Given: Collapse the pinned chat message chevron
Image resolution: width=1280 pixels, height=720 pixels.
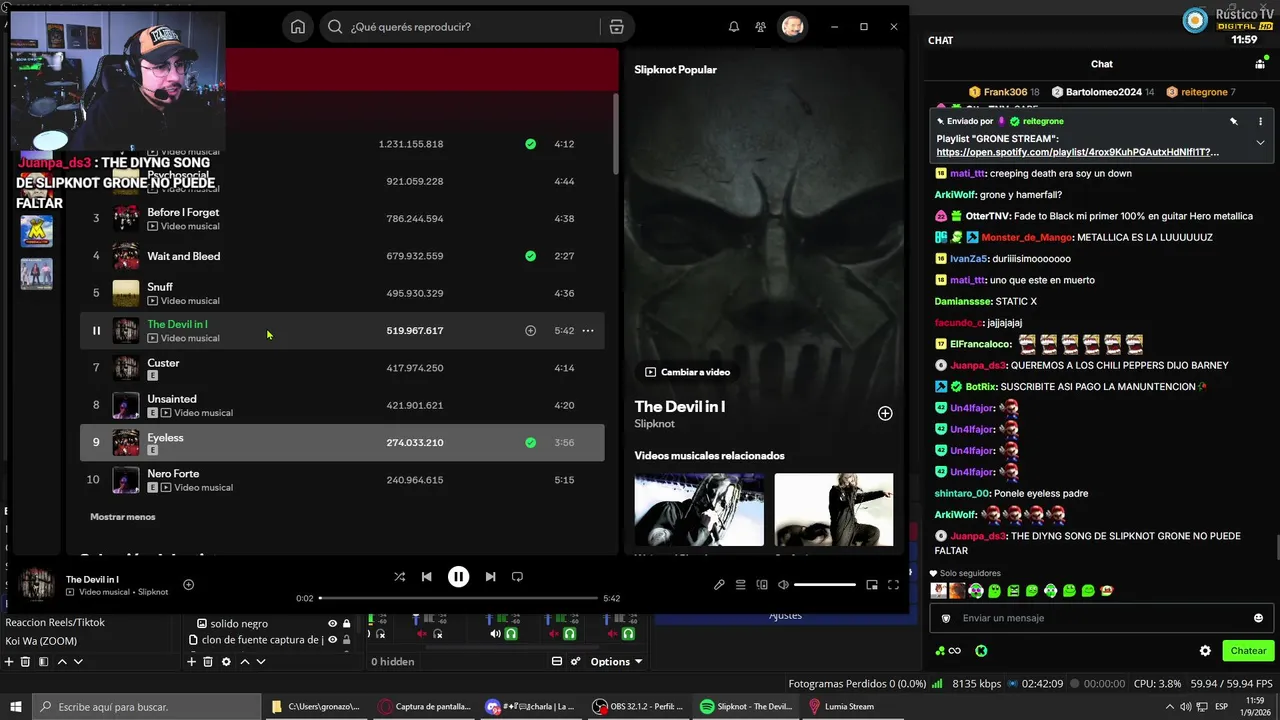Looking at the screenshot, I should pyautogui.click(x=1260, y=143).
